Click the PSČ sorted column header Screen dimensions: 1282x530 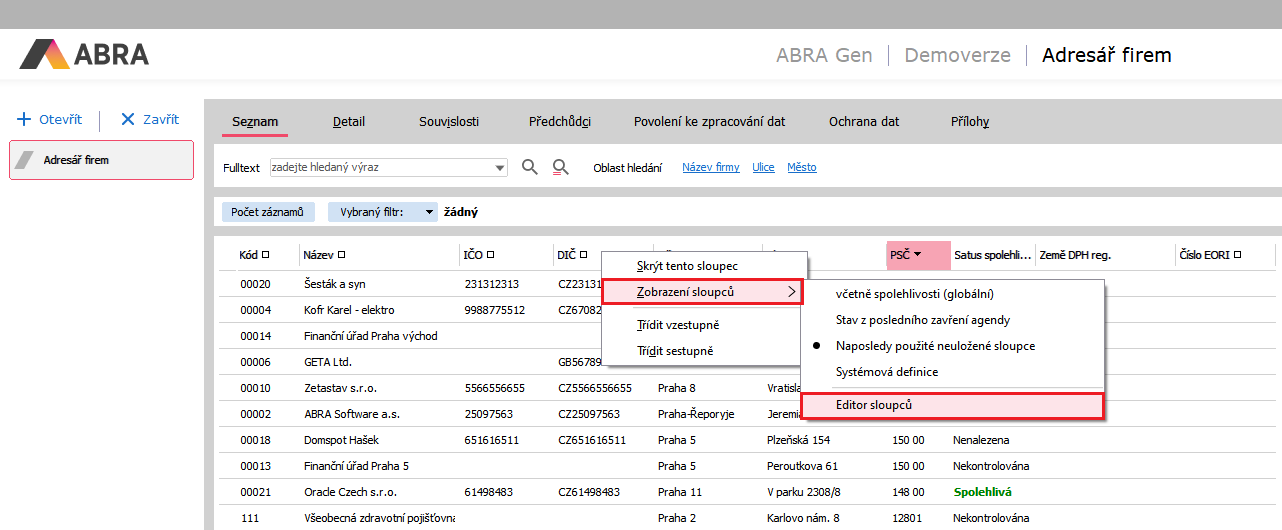click(x=906, y=255)
